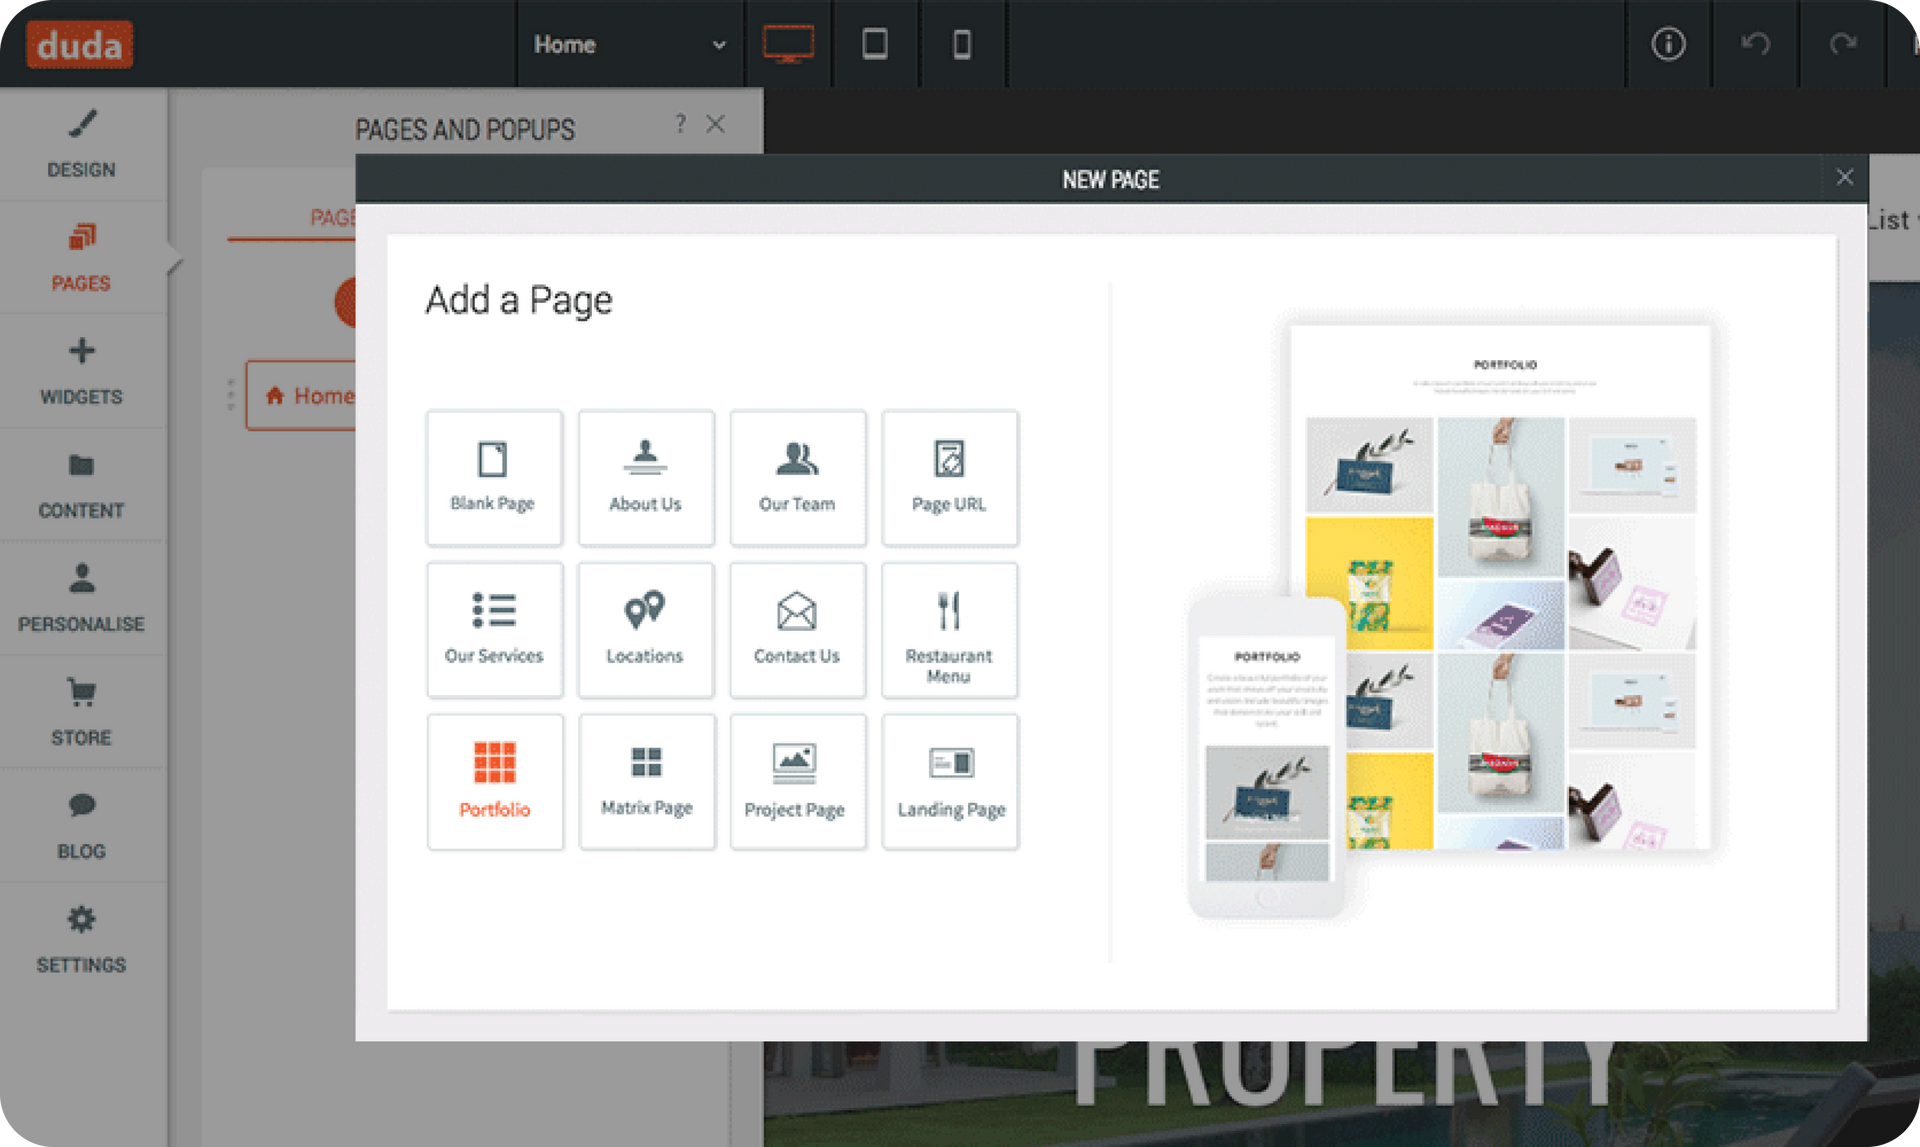Open the Widgets sidebar panel

click(x=82, y=371)
